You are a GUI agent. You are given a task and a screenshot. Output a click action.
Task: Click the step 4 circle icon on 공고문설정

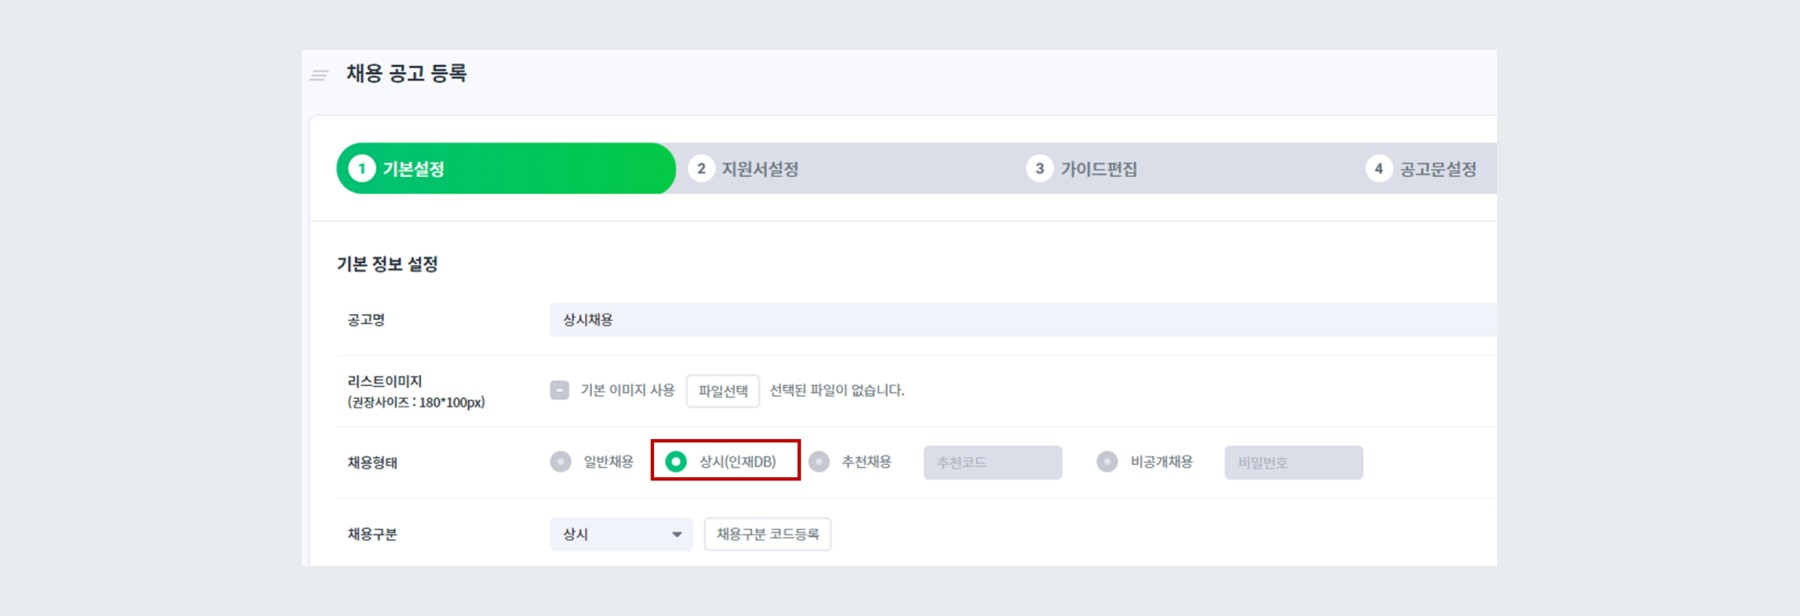coord(1378,169)
